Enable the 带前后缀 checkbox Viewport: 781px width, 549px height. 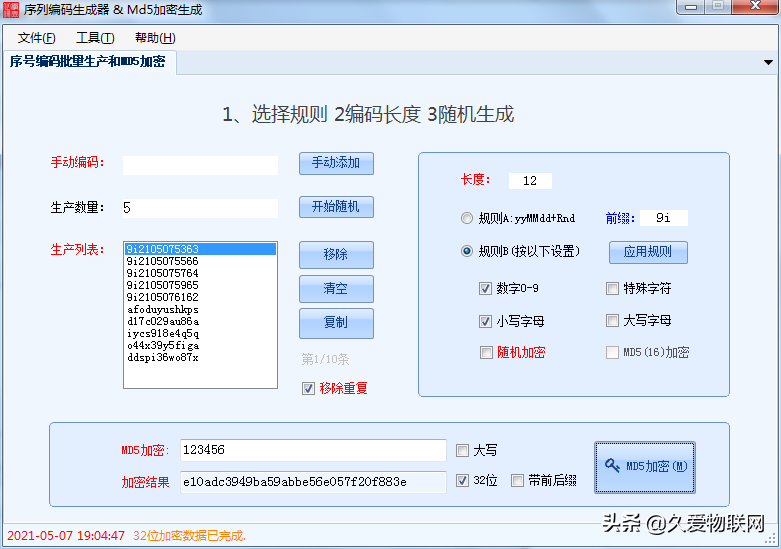pos(518,481)
